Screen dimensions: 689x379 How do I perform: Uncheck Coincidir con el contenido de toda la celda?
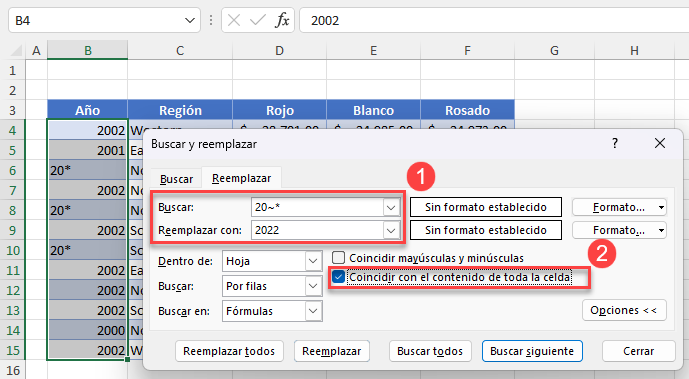point(338,277)
